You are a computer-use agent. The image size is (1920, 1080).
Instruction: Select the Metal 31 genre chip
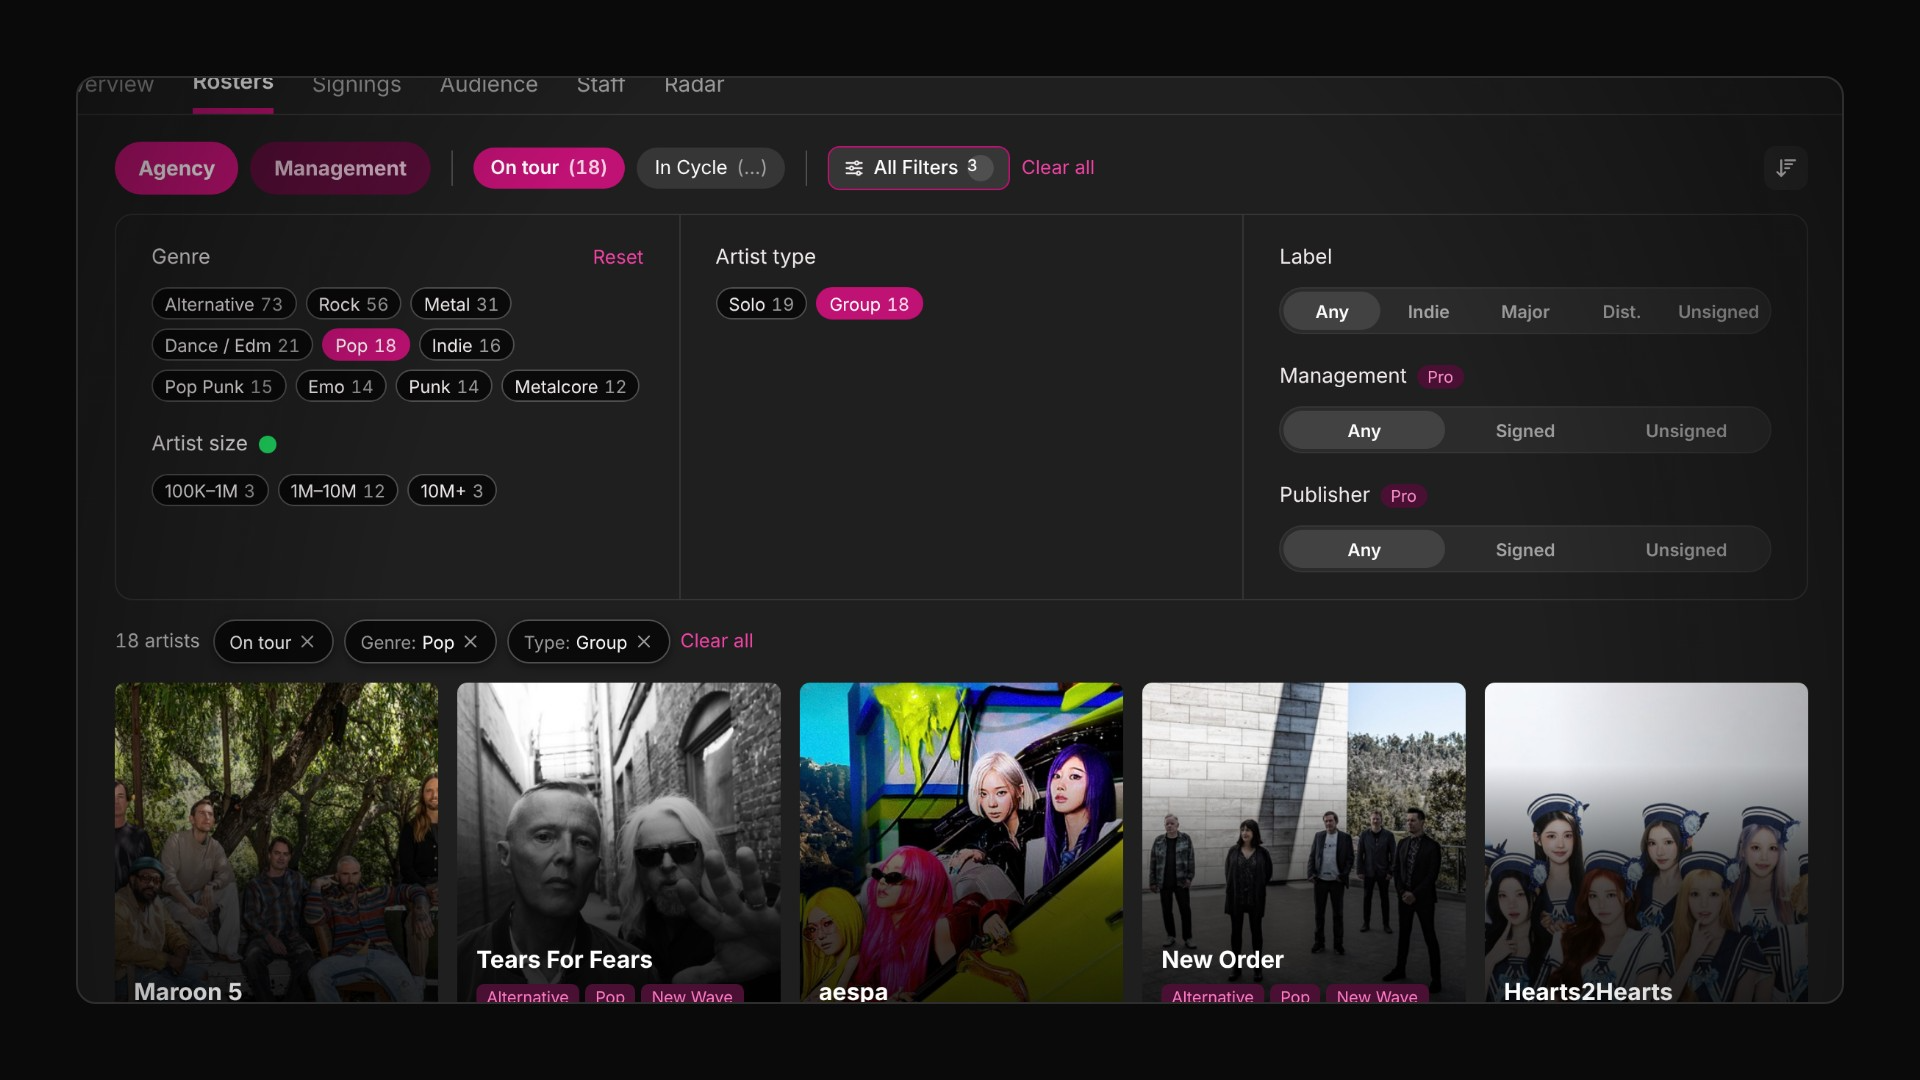[x=461, y=304]
